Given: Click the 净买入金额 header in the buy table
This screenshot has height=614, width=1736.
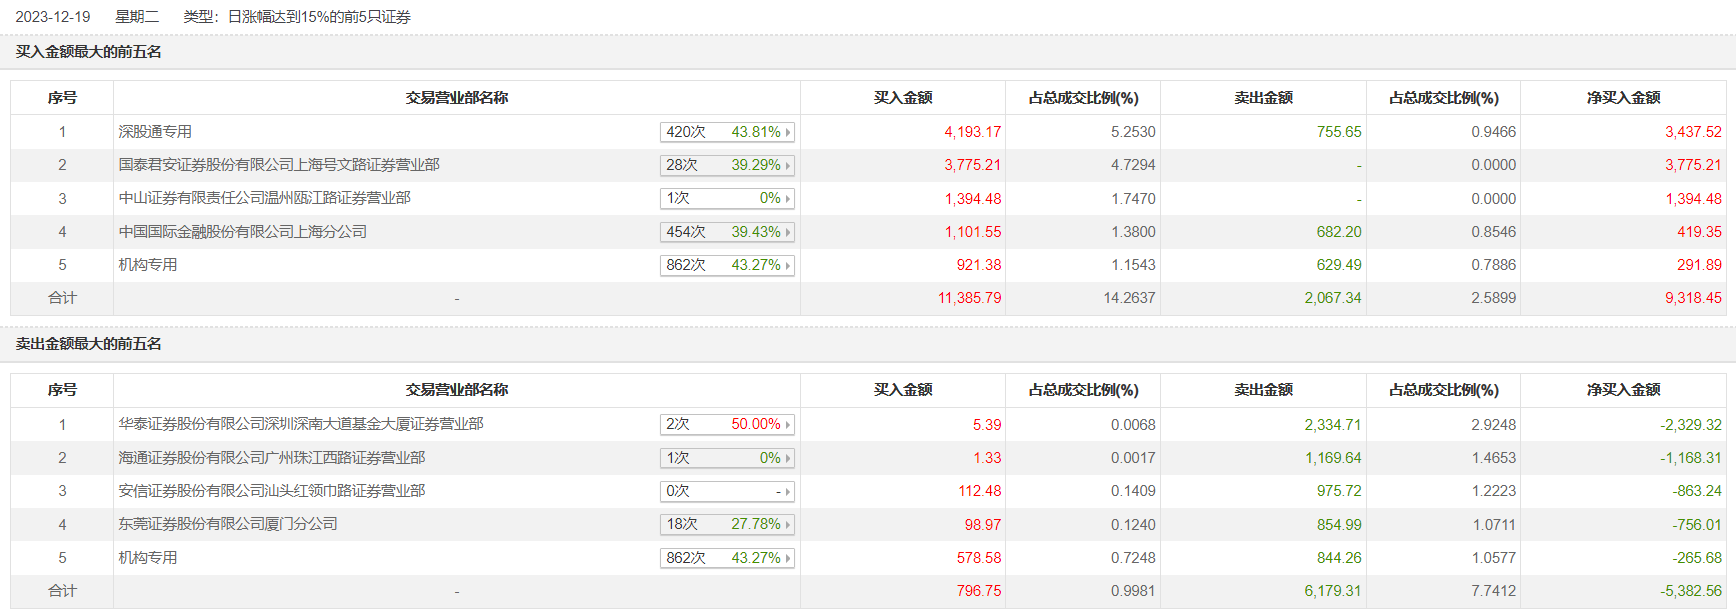Looking at the screenshot, I should [x=1623, y=98].
